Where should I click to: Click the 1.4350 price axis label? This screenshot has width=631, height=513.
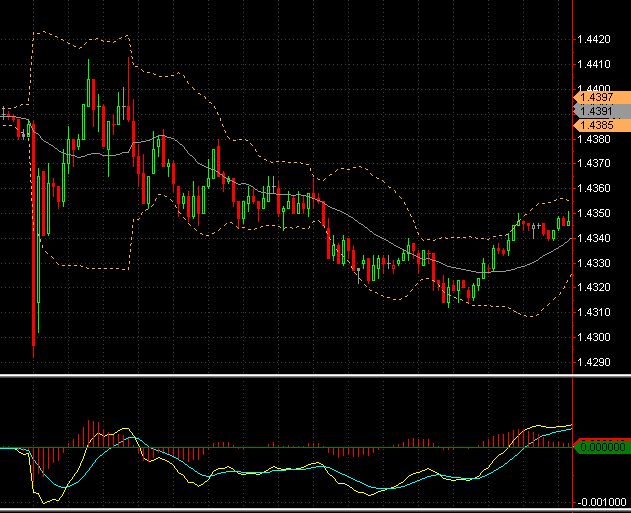594,213
